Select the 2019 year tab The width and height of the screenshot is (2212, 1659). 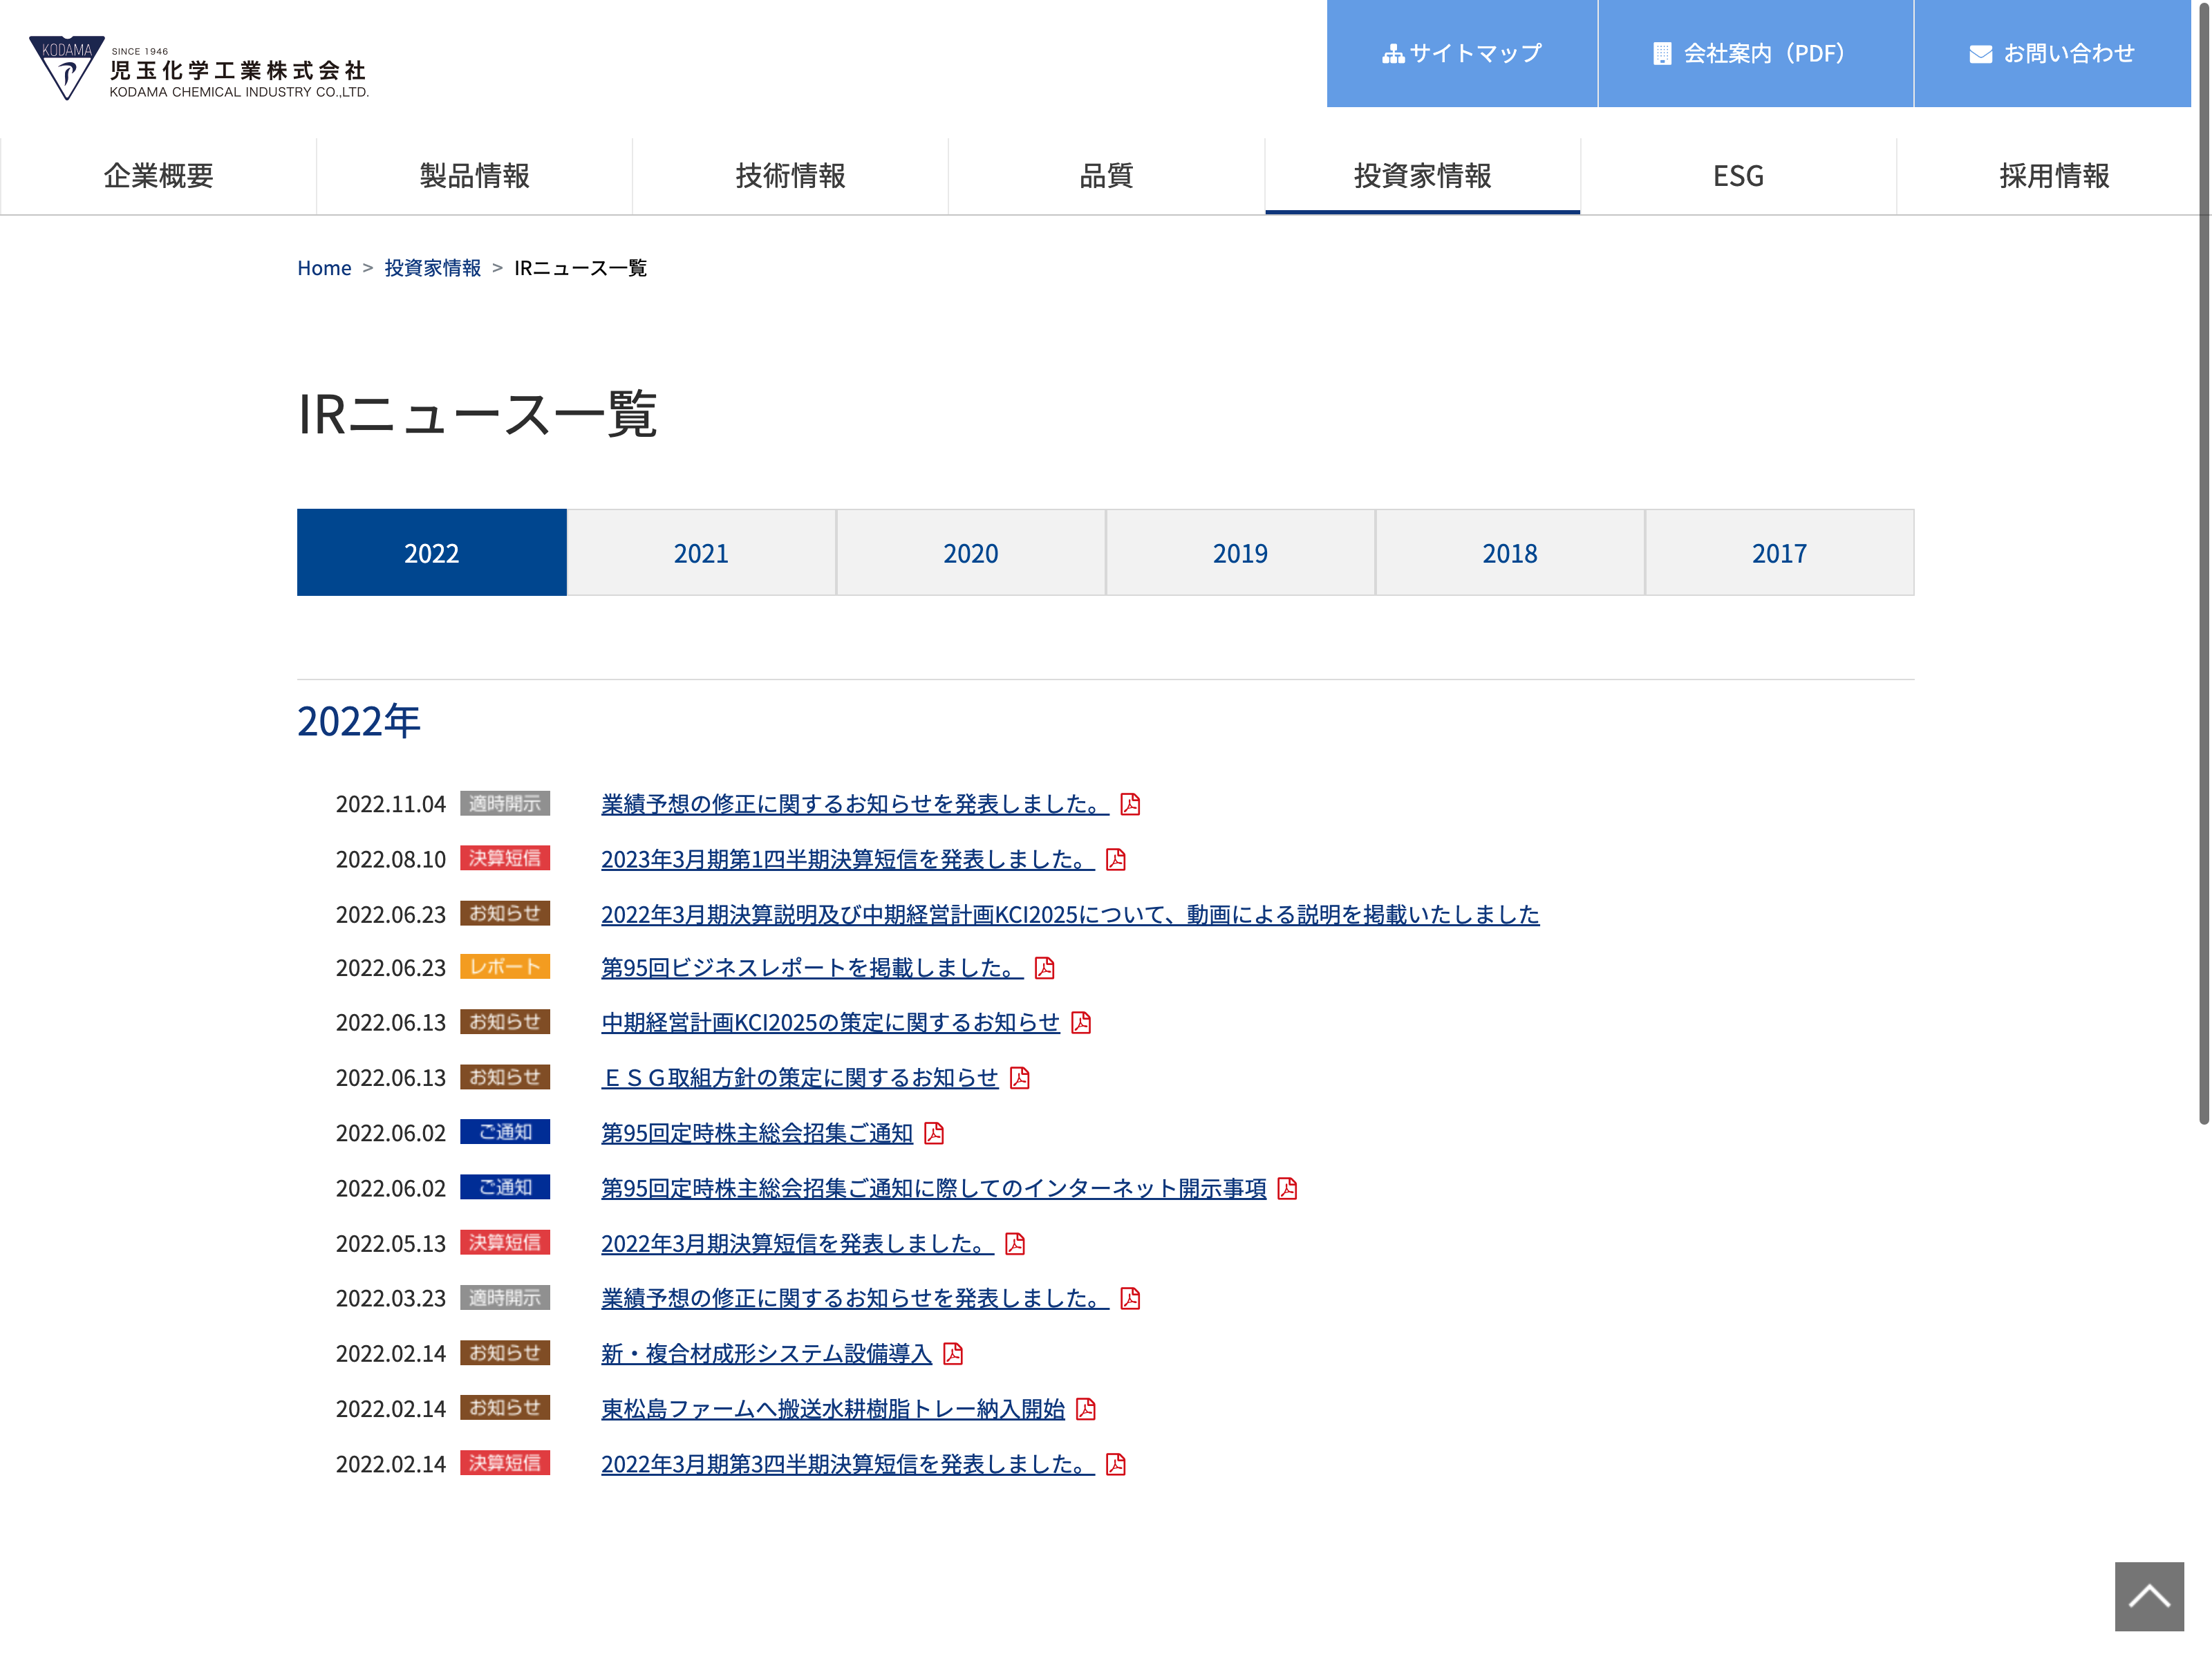point(1240,553)
